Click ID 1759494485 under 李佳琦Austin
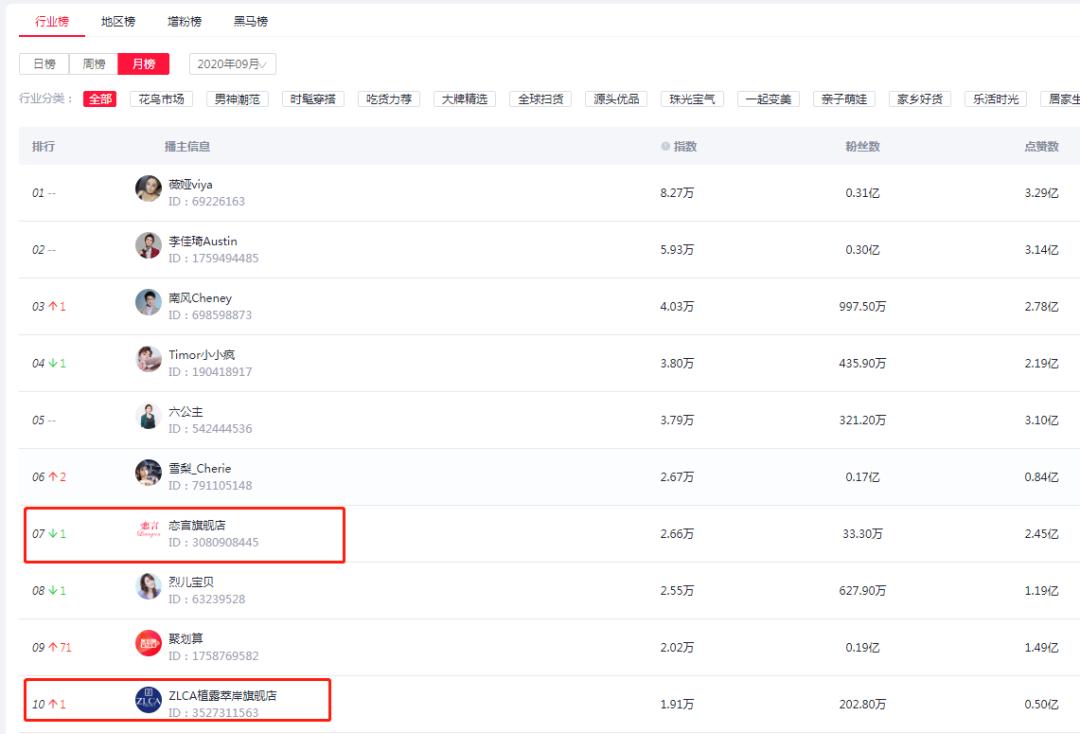 tap(214, 258)
